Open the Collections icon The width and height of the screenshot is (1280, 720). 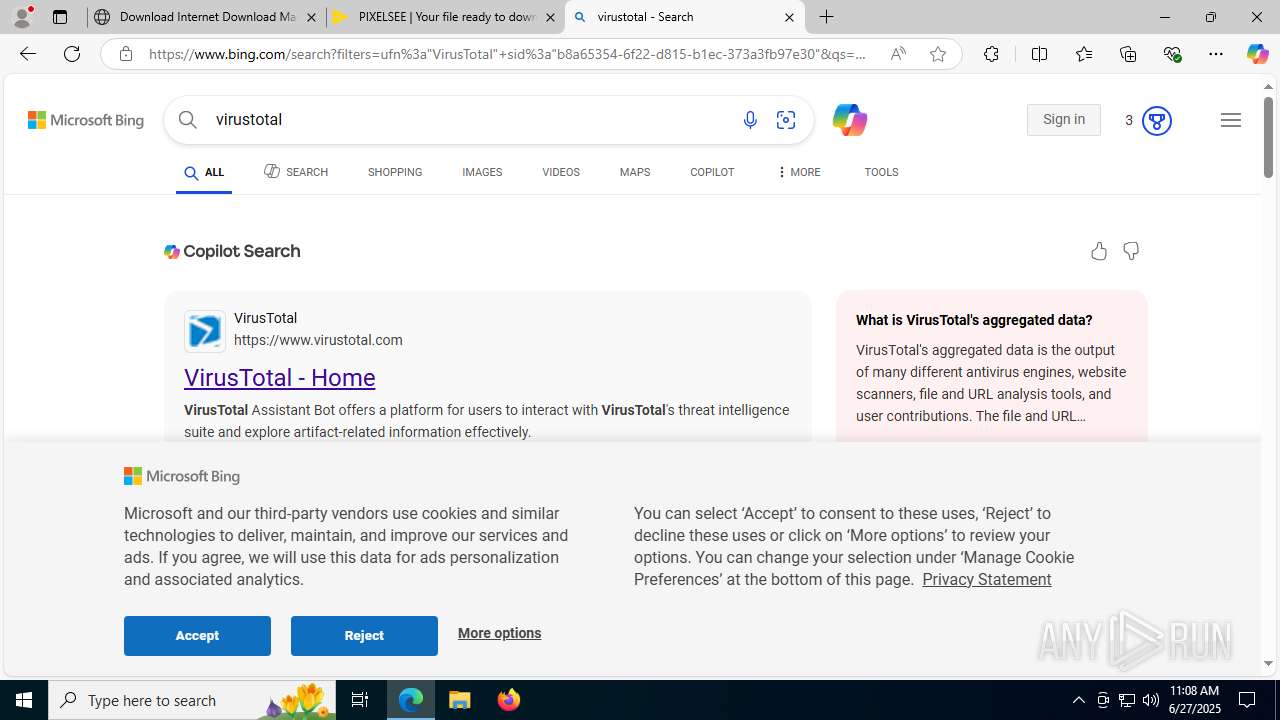[x=1128, y=54]
